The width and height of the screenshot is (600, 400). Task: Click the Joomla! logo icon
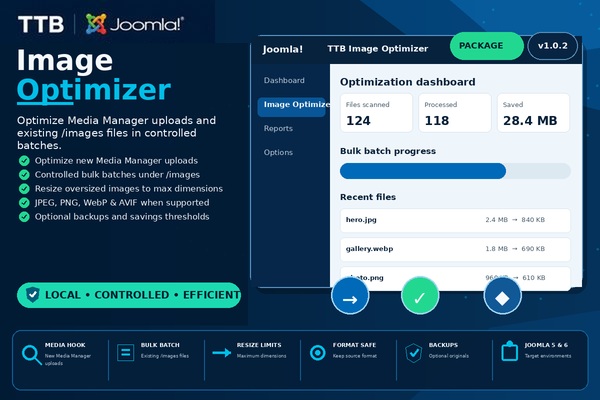click(x=96, y=24)
